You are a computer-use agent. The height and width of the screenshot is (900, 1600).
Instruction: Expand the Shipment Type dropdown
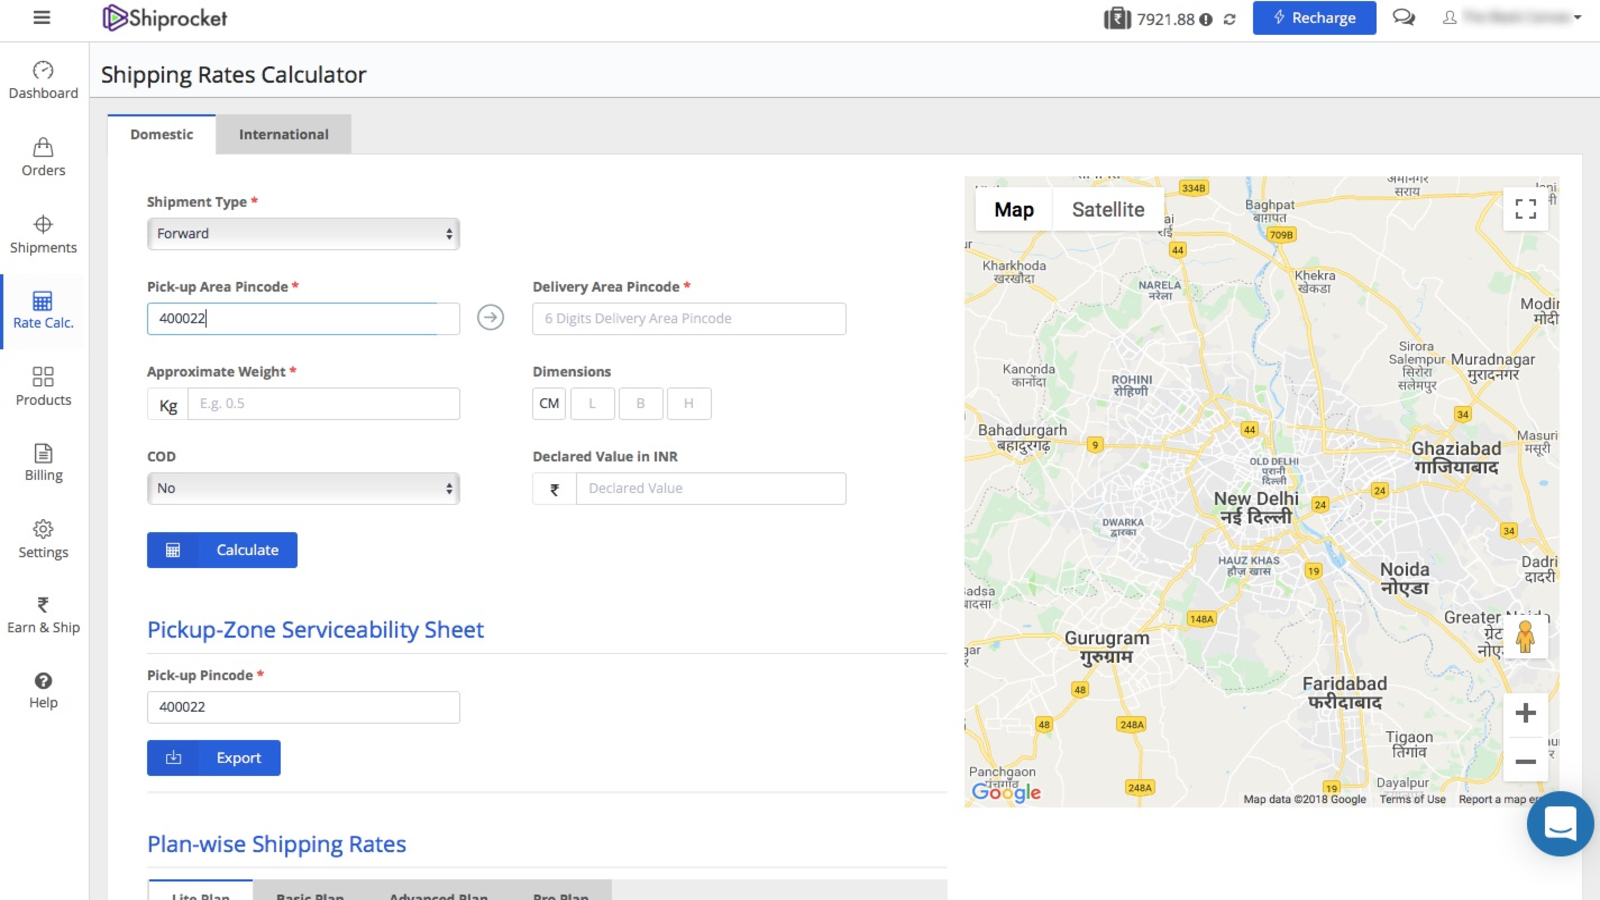click(x=303, y=234)
